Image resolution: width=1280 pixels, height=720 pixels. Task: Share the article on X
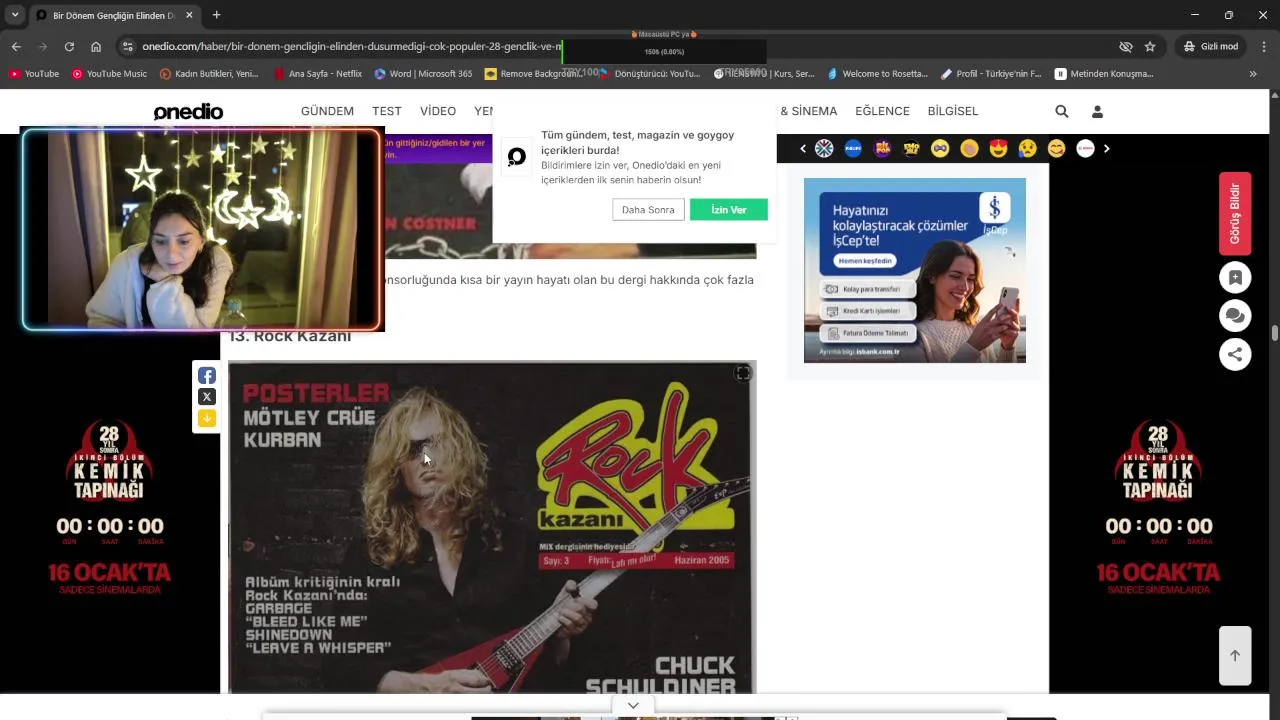click(207, 397)
